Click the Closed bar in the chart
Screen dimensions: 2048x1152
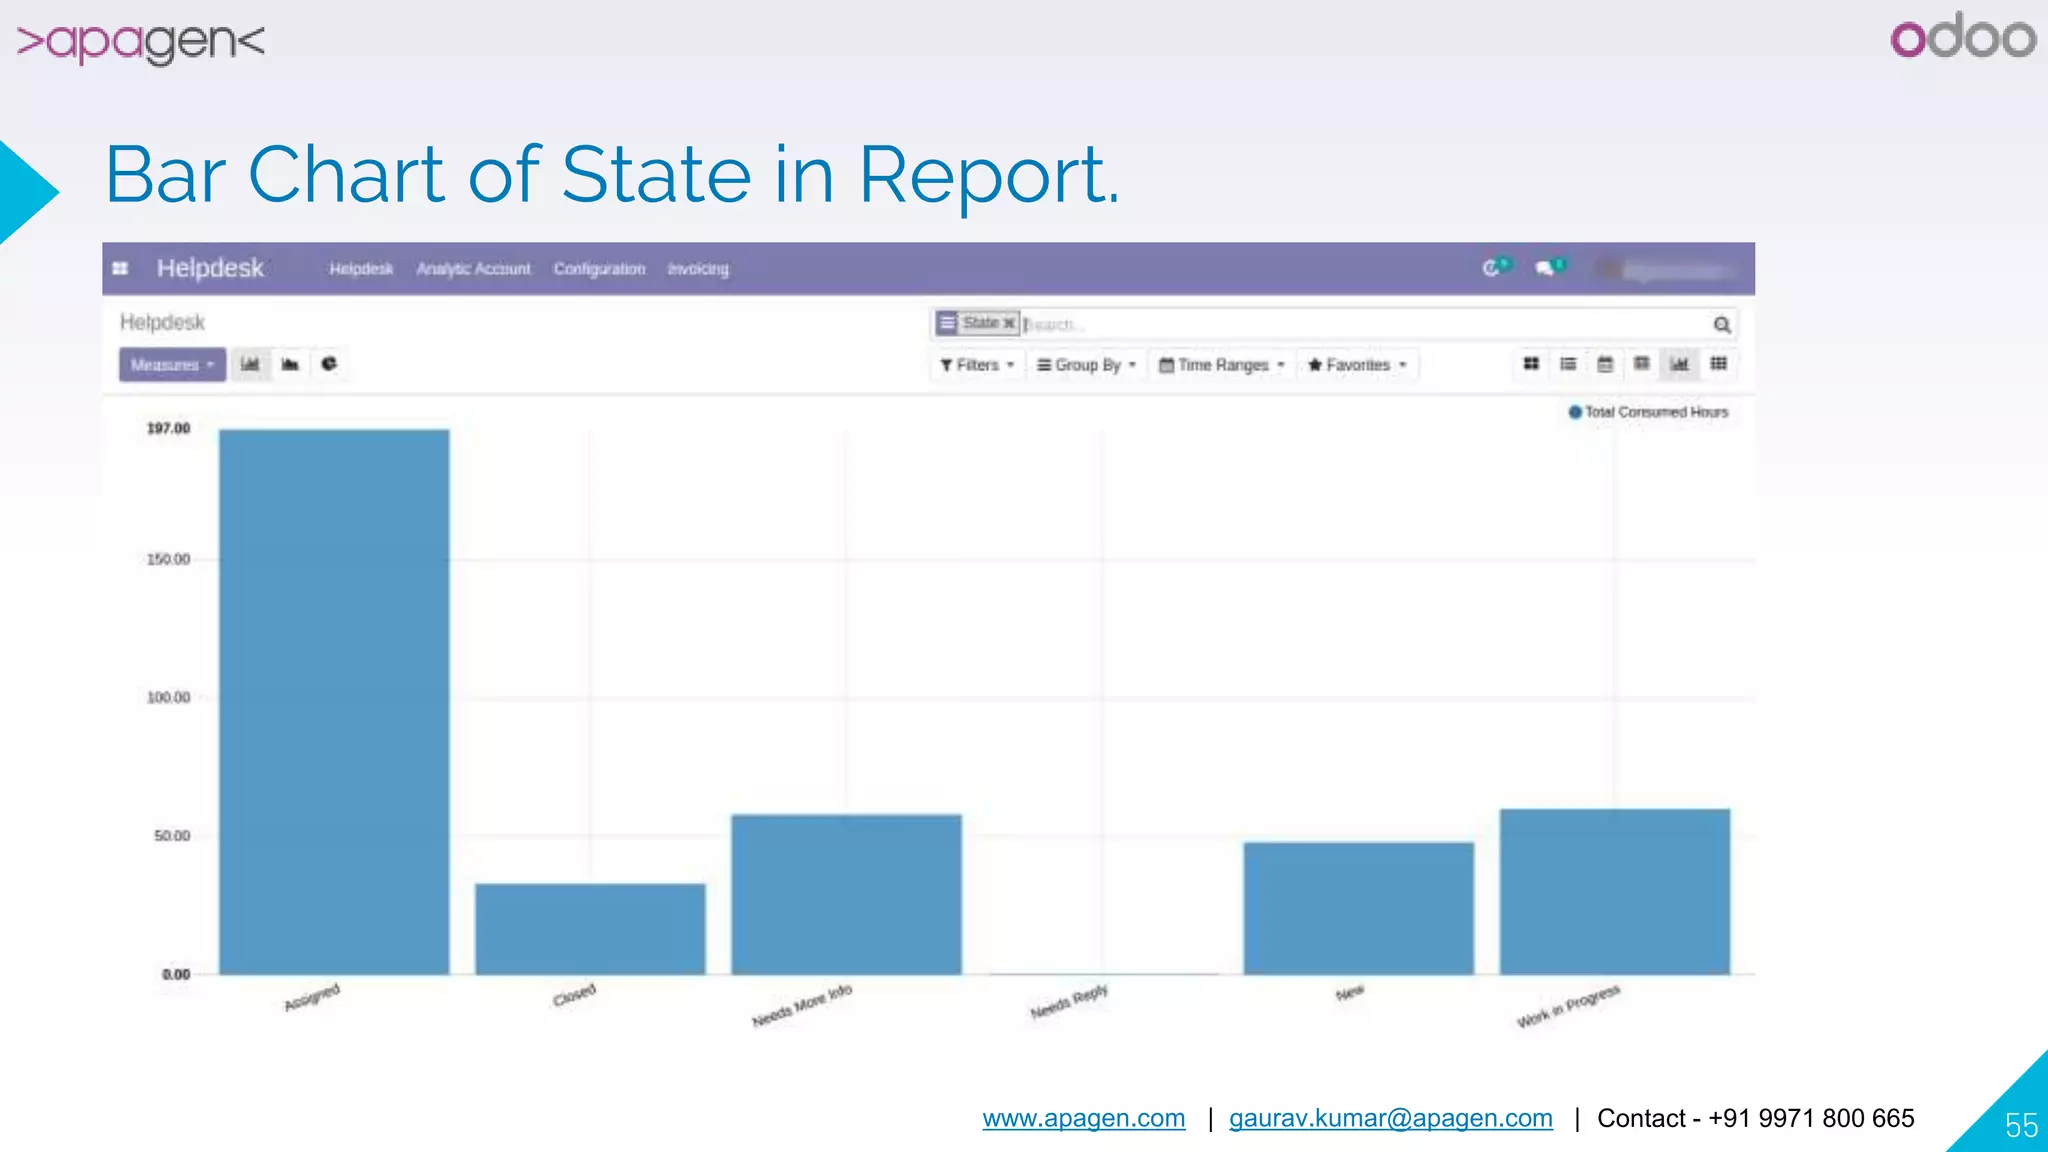click(x=590, y=929)
